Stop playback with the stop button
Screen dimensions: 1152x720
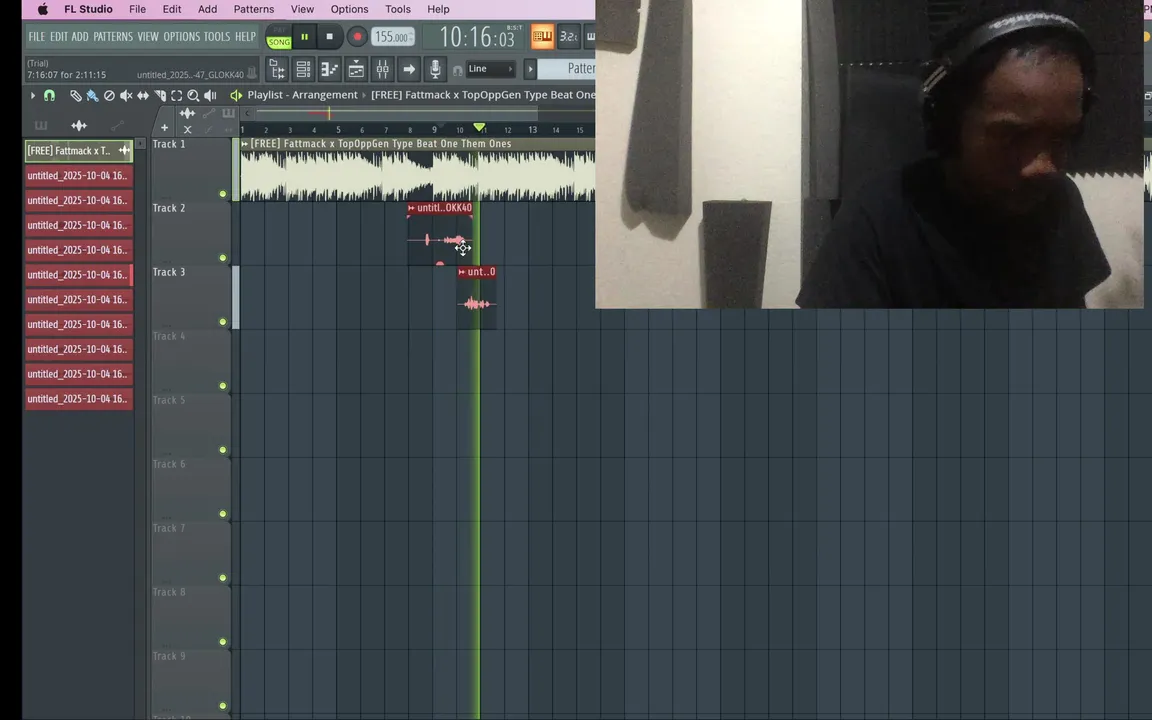[x=329, y=37]
